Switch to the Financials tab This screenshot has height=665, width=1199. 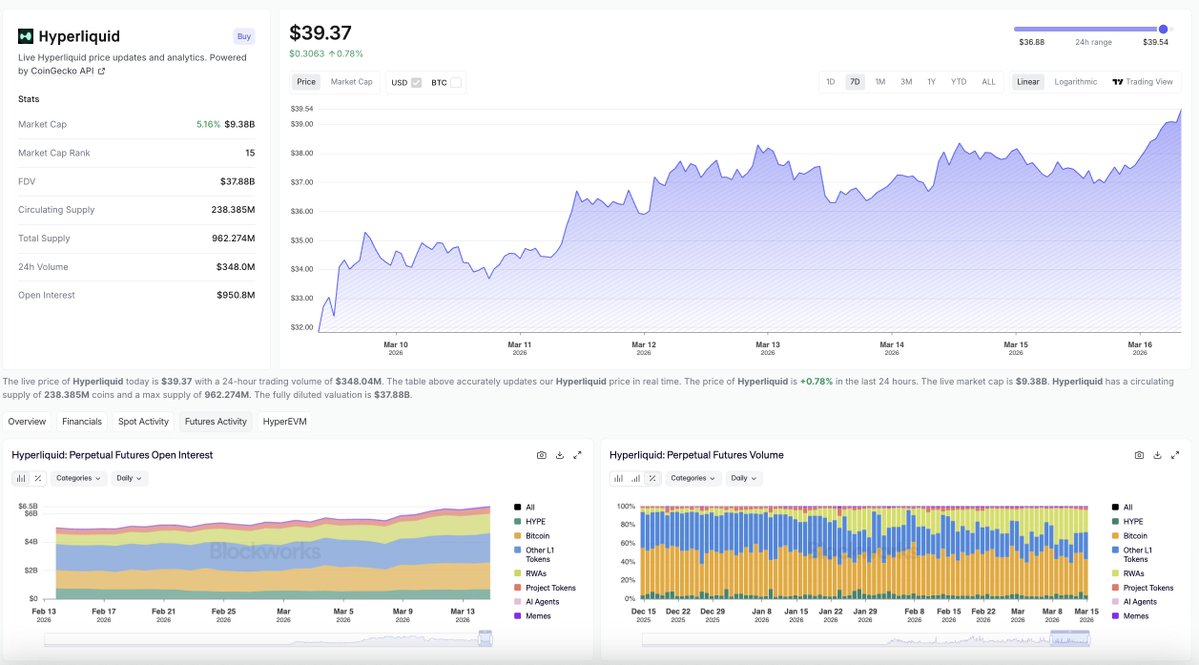(82, 421)
